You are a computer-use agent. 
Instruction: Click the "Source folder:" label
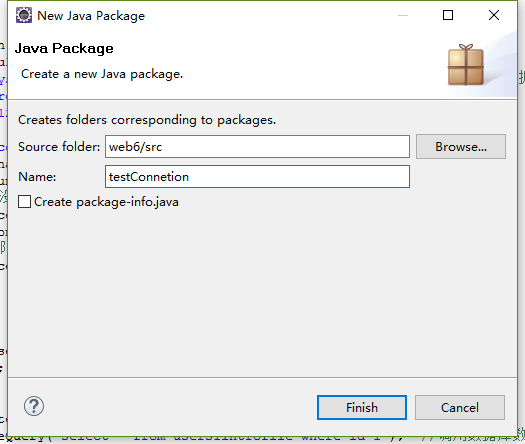[59, 147]
